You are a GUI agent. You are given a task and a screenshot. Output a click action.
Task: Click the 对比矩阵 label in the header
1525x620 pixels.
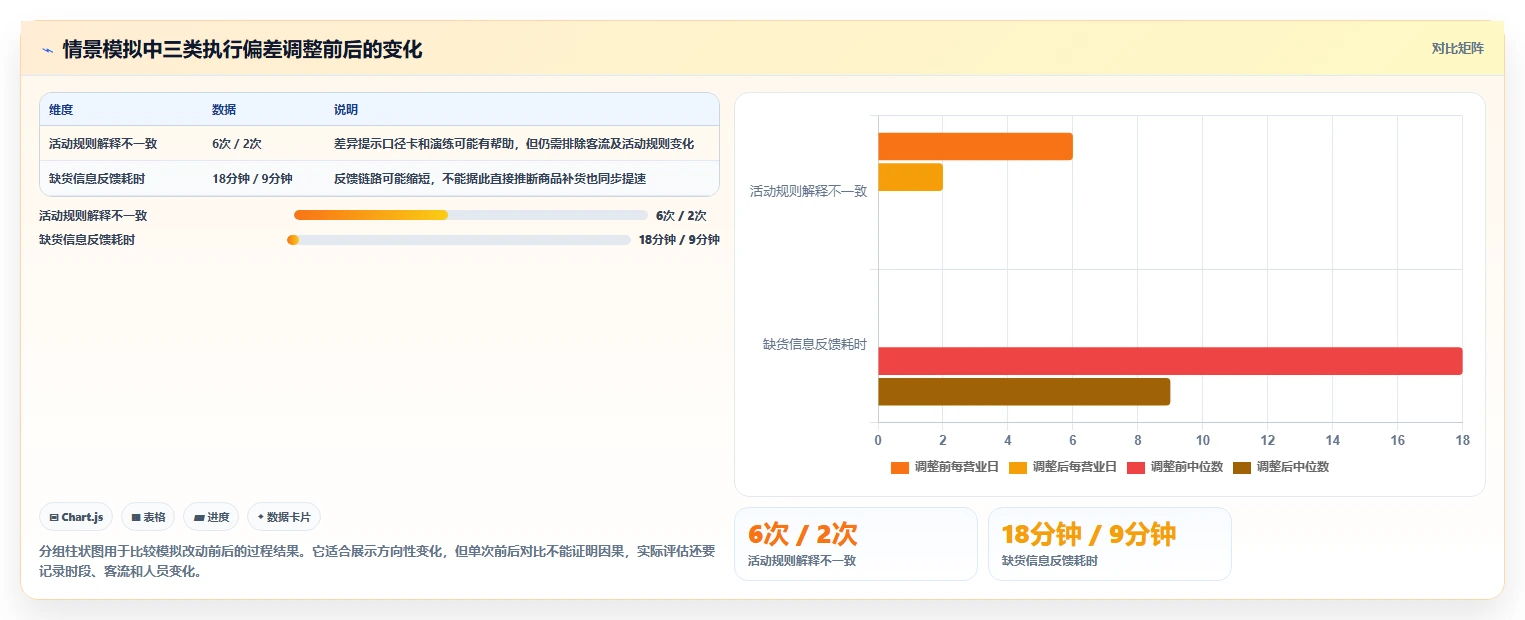click(1457, 48)
